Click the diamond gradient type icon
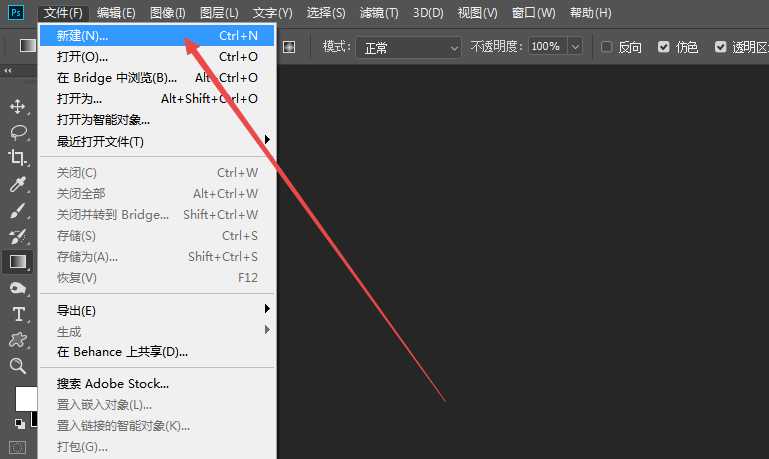This screenshot has width=769, height=459. point(289,47)
